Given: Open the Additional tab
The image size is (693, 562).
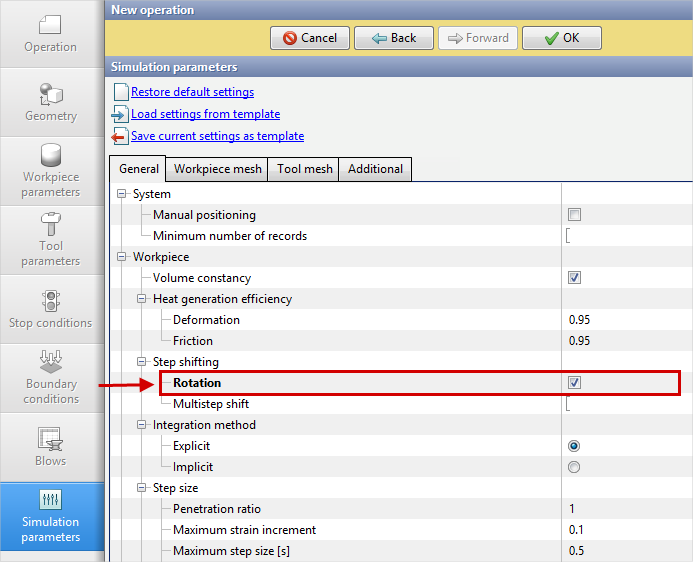Looking at the screenshot, I should click(375, 169).
